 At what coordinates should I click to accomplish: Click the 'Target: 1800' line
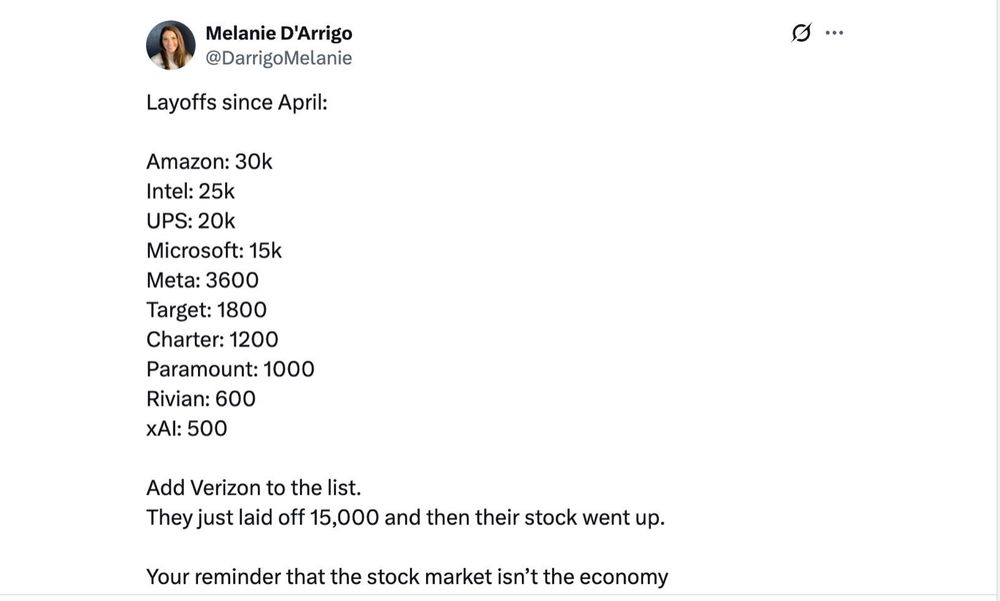pyautogui.click(x=206, y=310)
